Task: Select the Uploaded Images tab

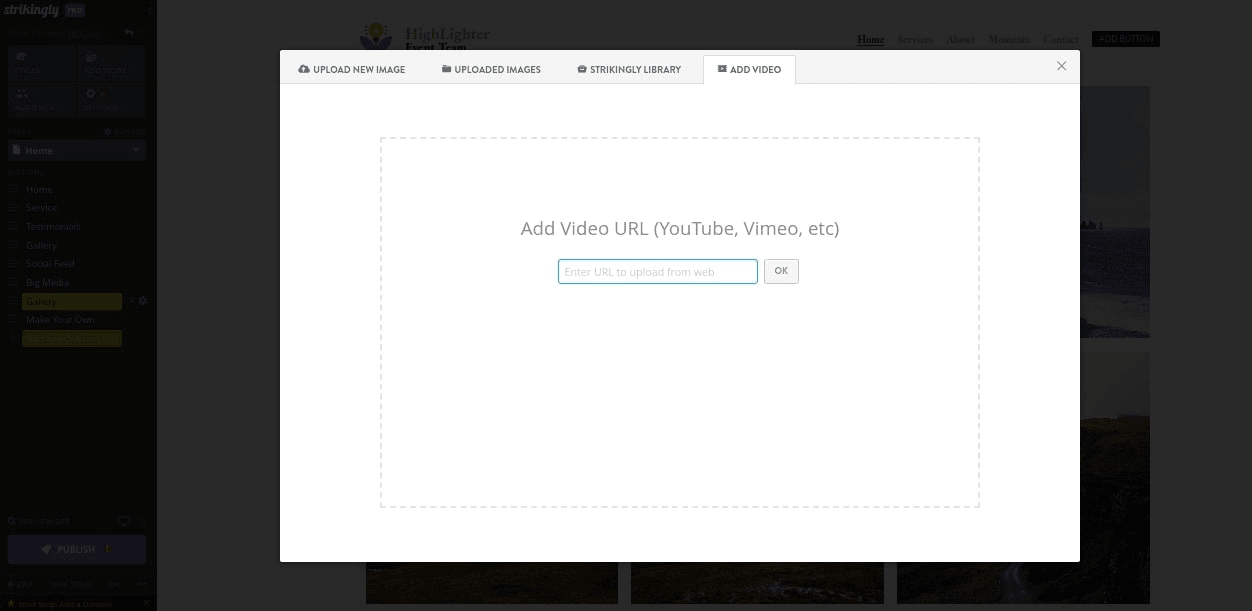Action: (490, 69)
